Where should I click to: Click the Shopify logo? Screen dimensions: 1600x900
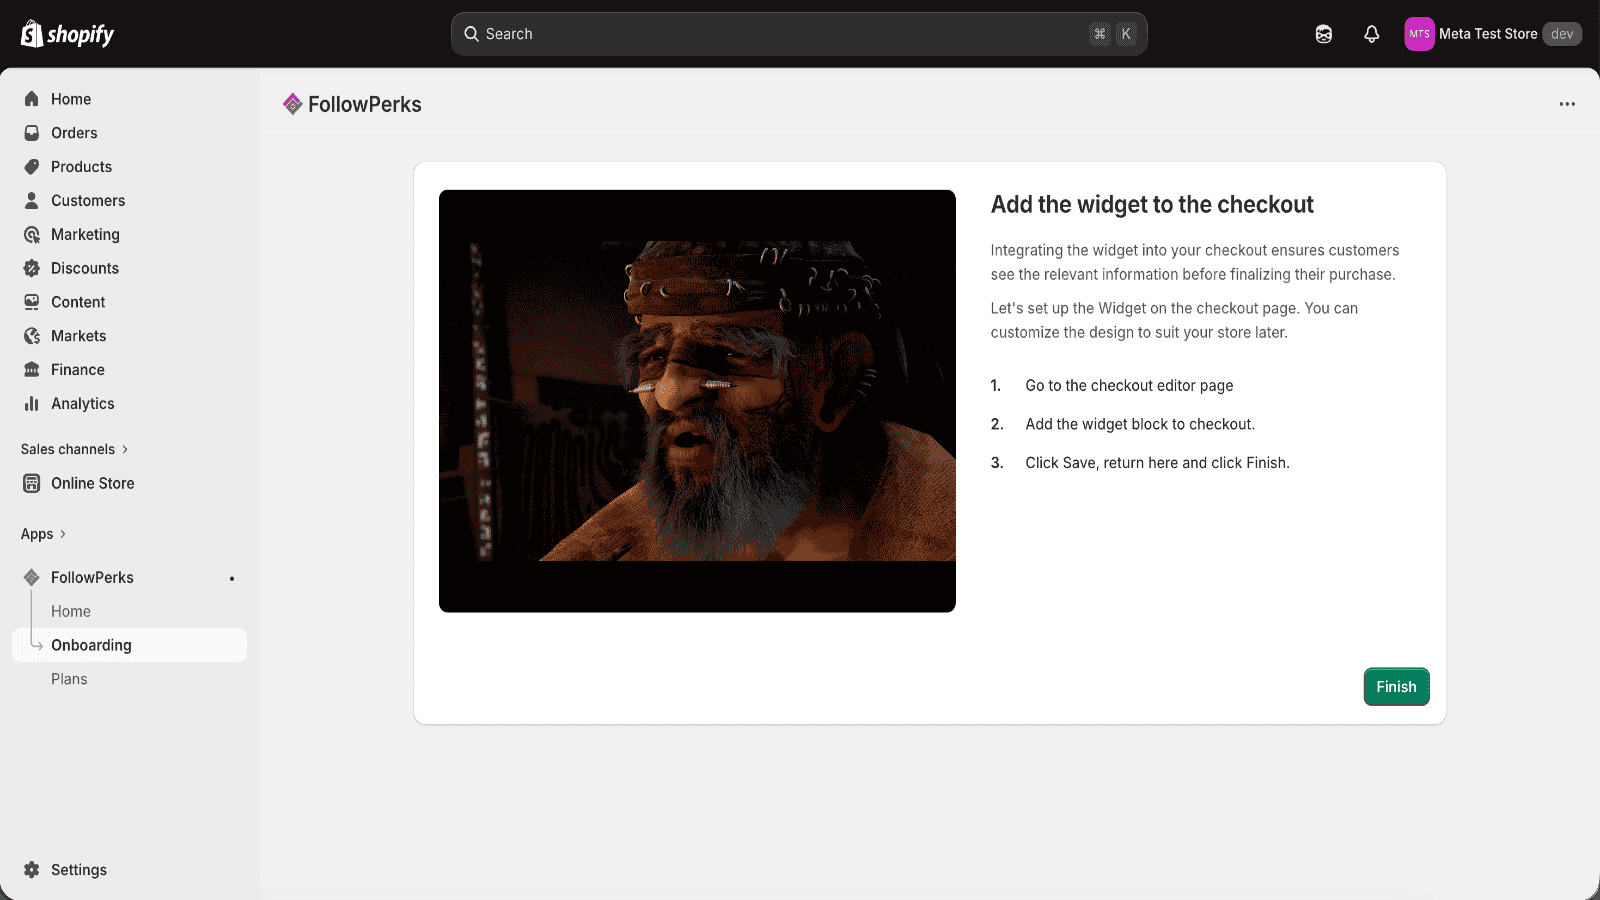(67, 34)
